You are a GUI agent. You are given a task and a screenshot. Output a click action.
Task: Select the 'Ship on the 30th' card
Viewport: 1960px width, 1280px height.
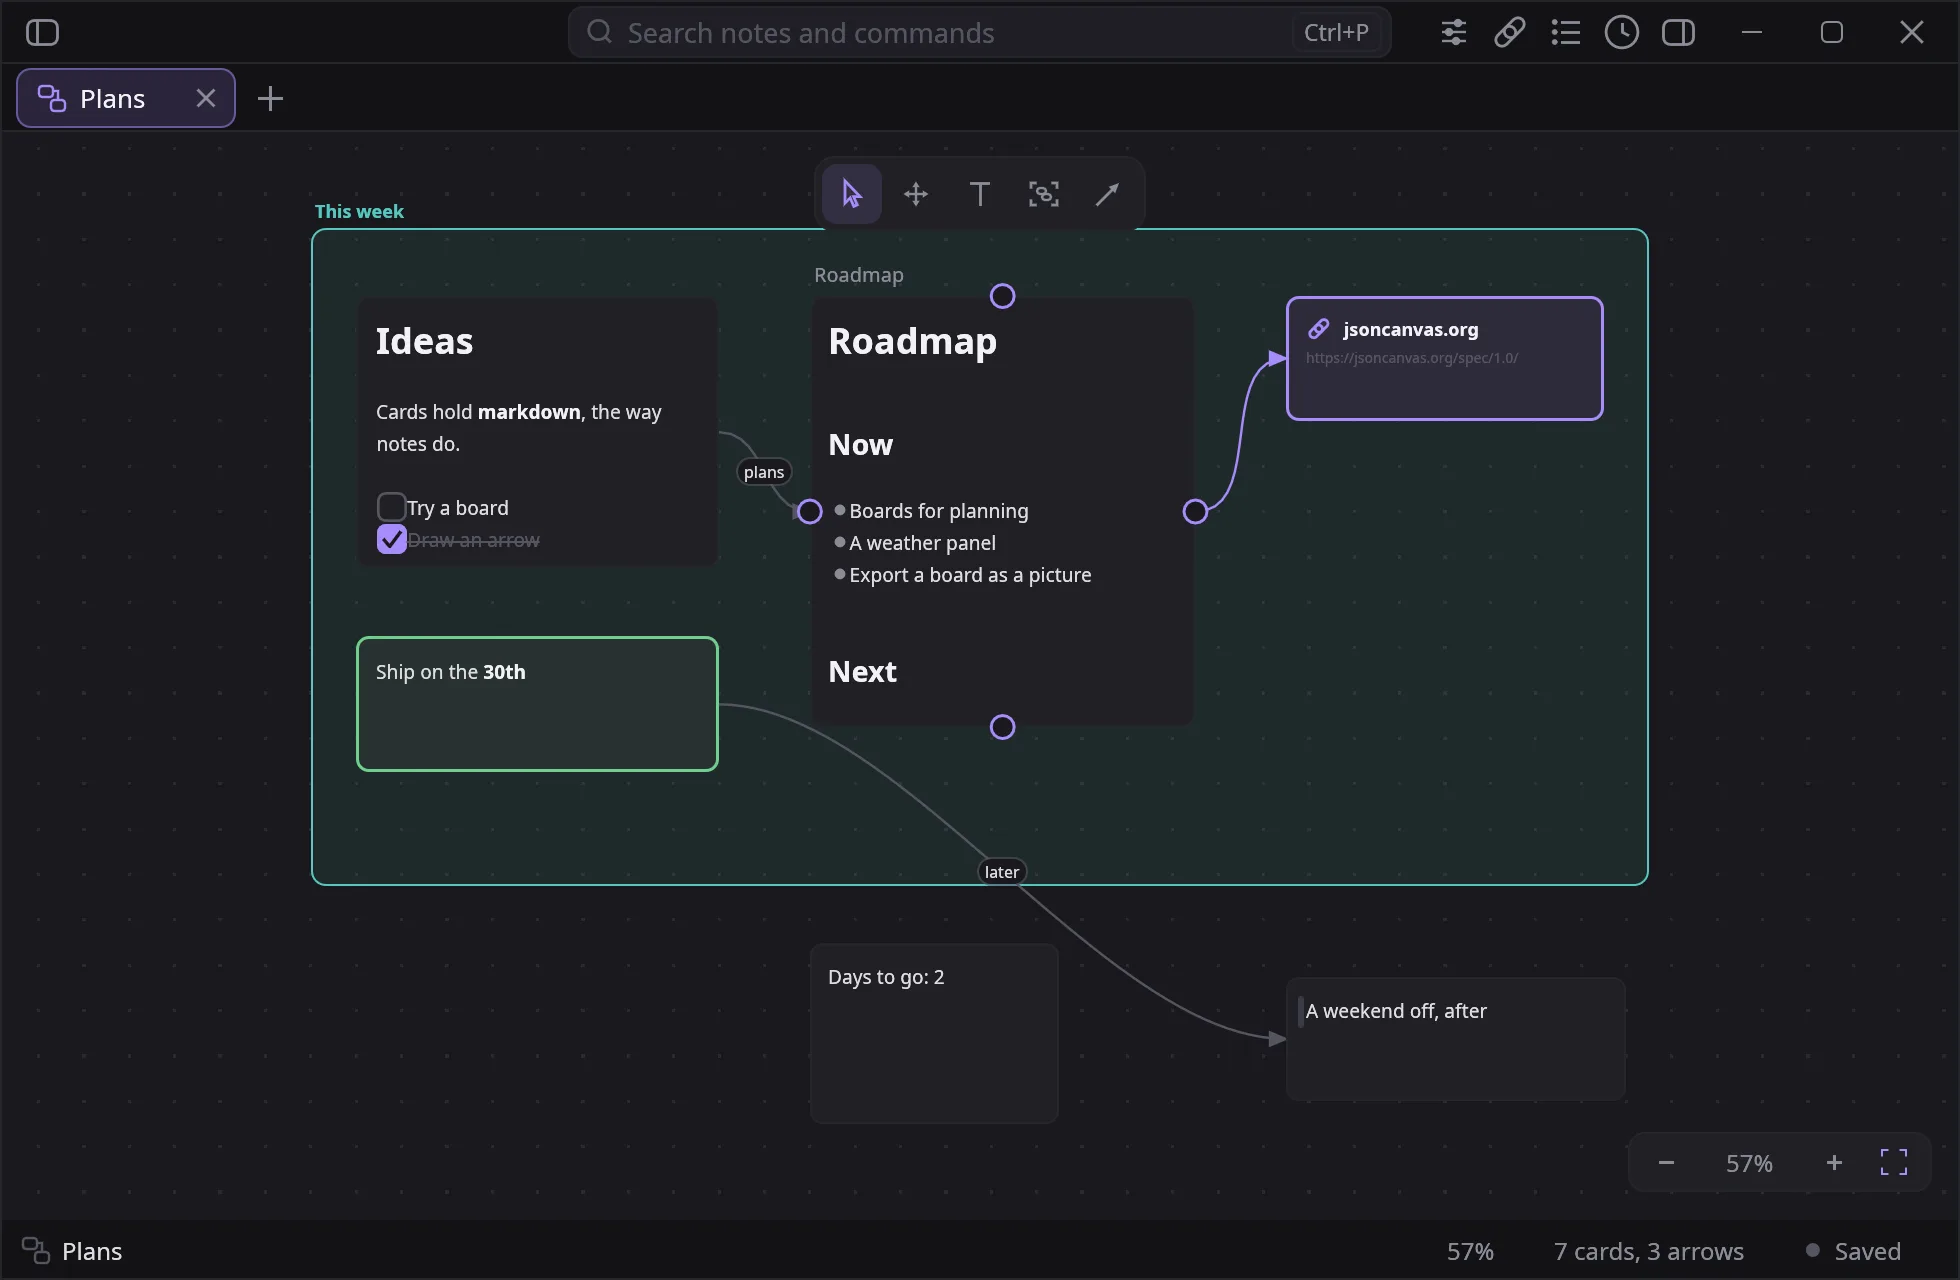(537, 704)
